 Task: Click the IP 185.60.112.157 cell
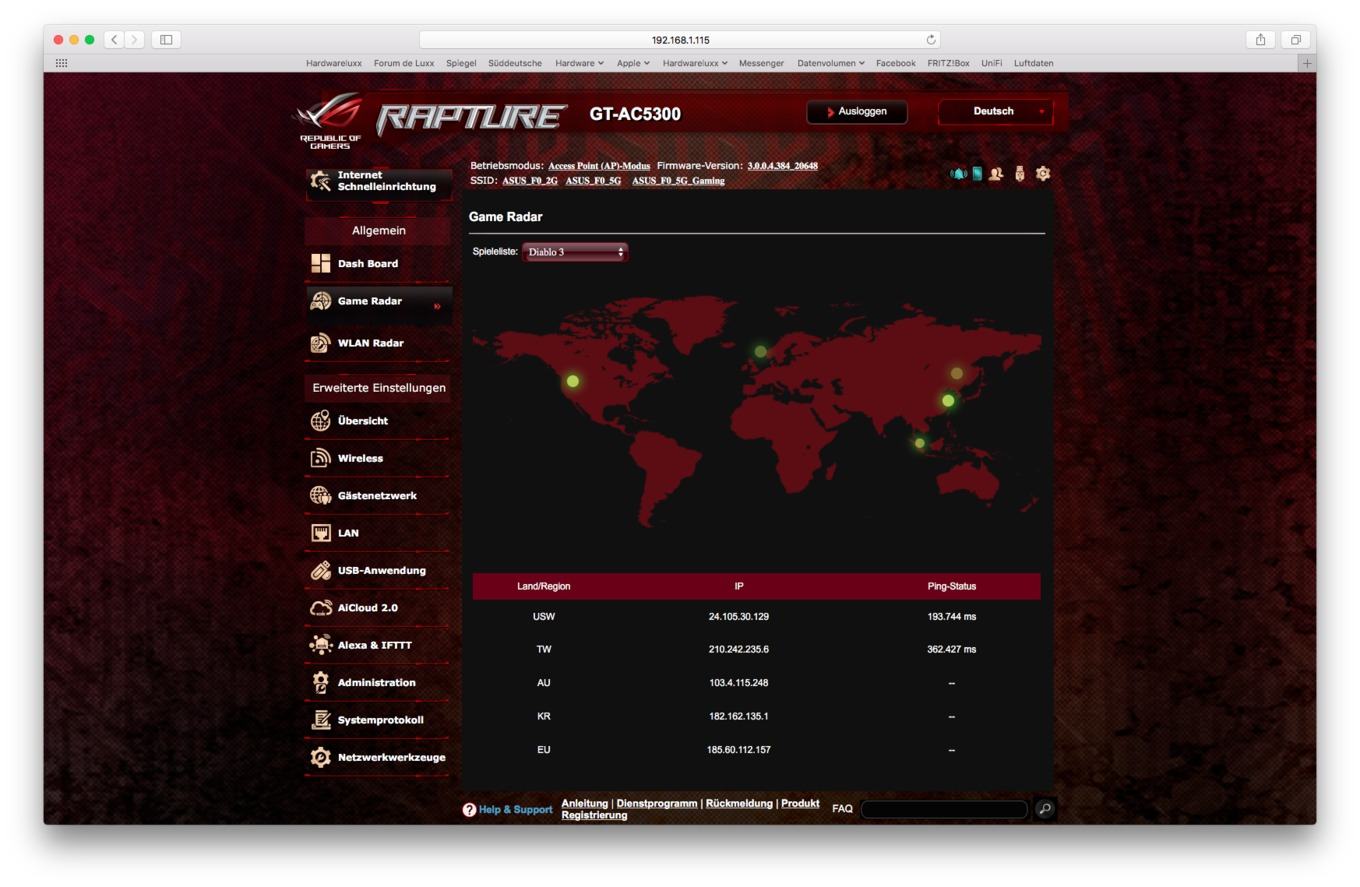click(x=739, y=750)
